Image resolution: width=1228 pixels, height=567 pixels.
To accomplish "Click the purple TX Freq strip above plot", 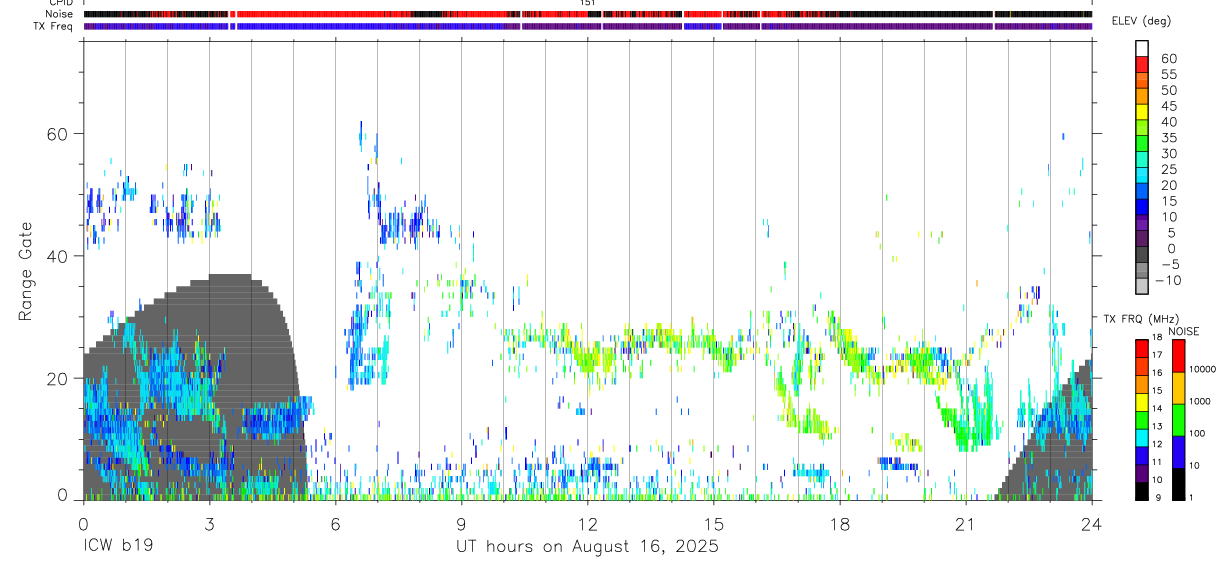I will [x=587, y=26].
